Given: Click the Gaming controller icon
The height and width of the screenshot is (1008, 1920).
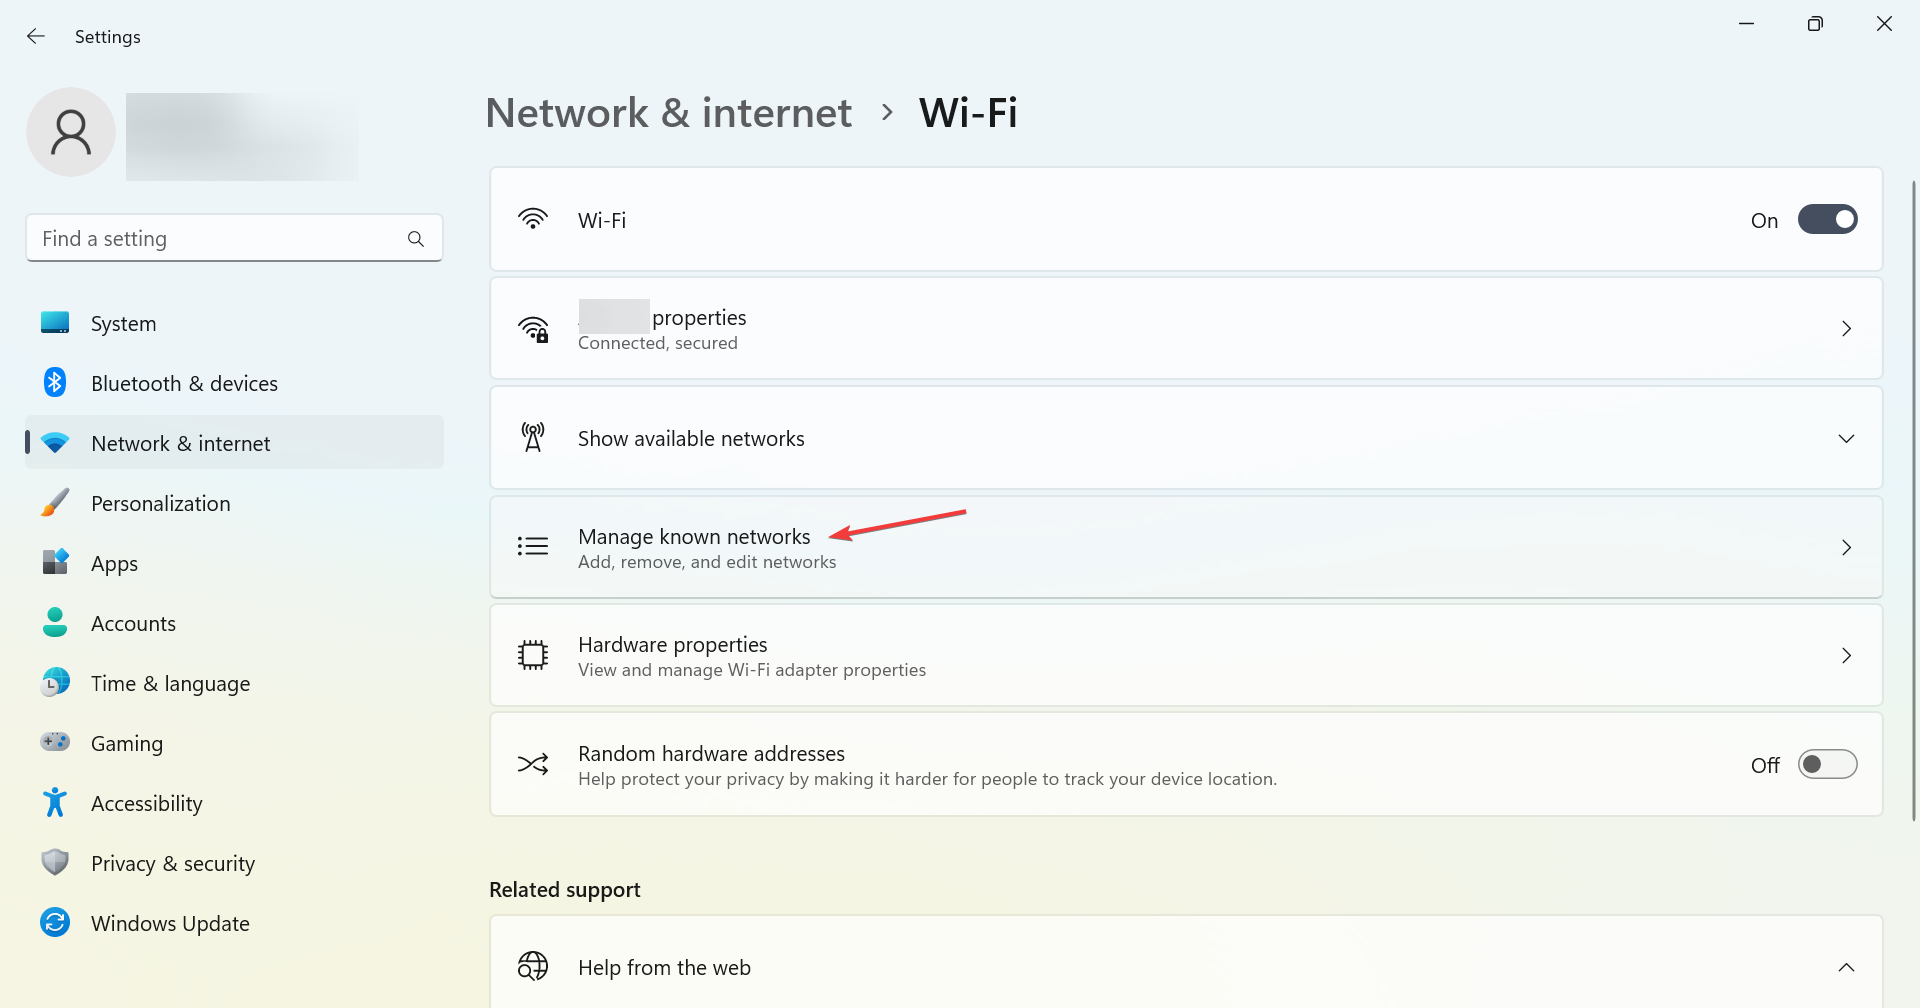Looking at the screenshot, I should click(x=55, y=743).
